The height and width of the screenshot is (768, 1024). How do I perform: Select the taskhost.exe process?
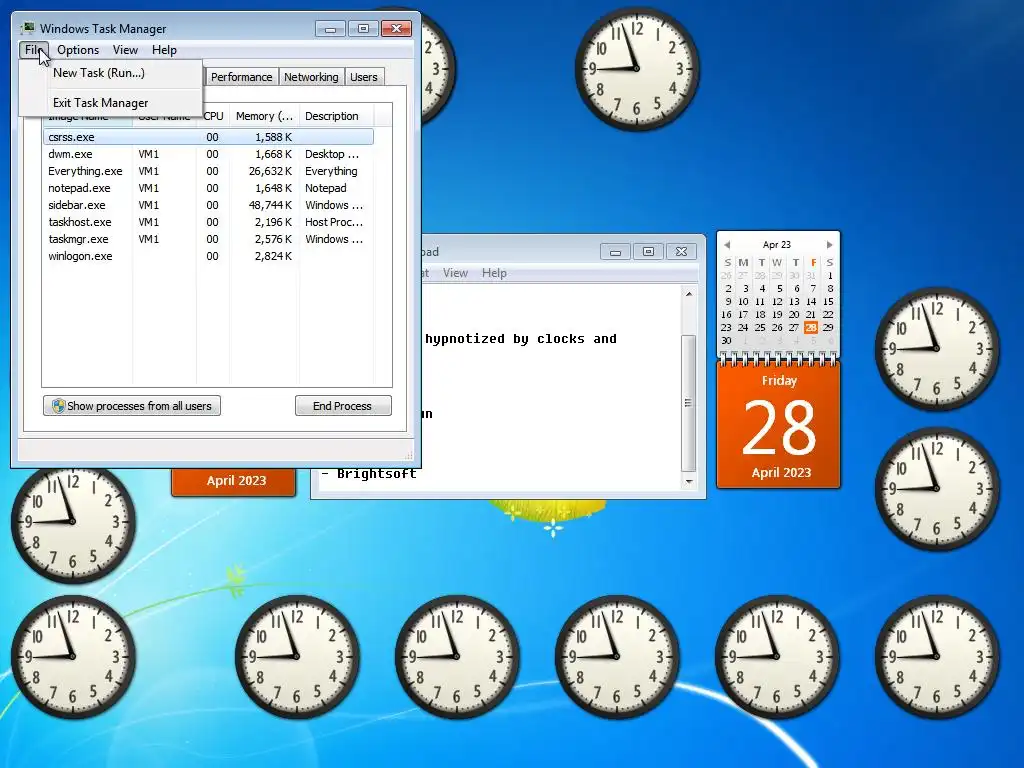point(208,222)
